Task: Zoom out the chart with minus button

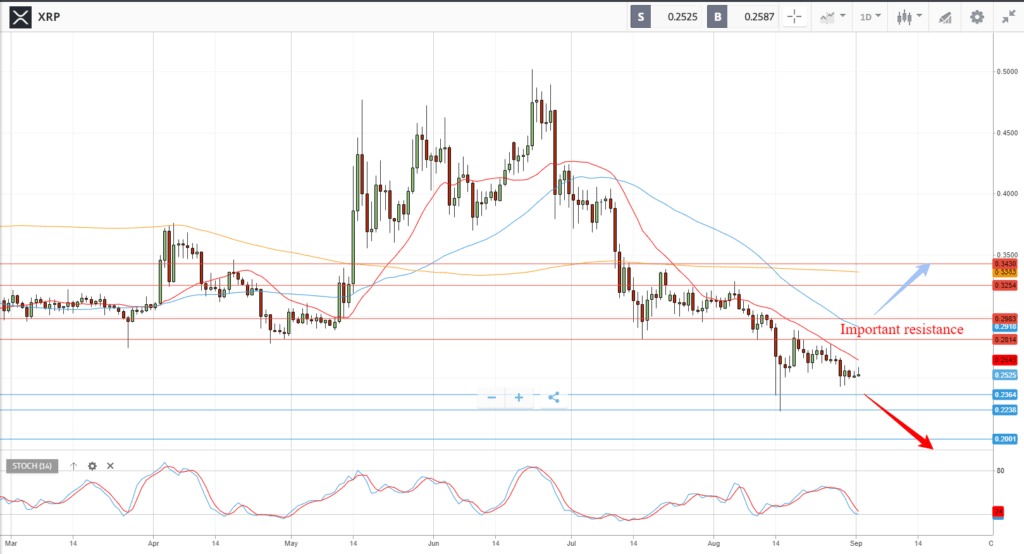Action: click(x=491, y=397)
